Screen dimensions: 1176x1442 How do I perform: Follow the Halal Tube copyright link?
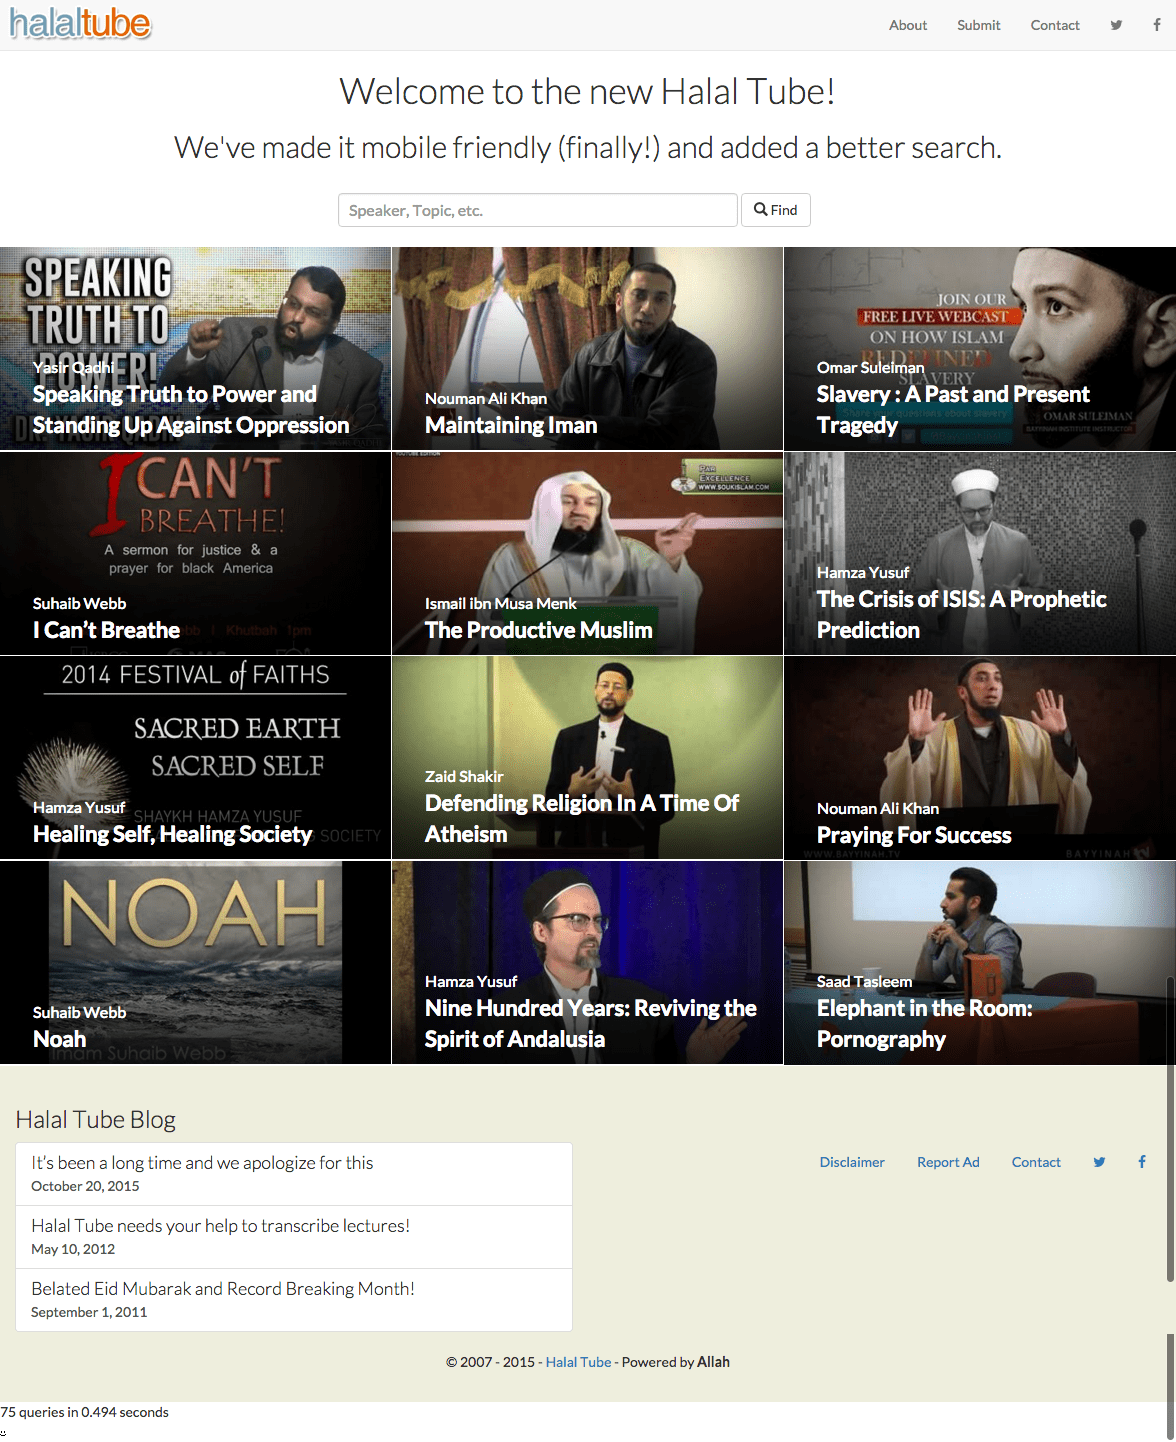pyautogui.click(x=578, y=1362)
